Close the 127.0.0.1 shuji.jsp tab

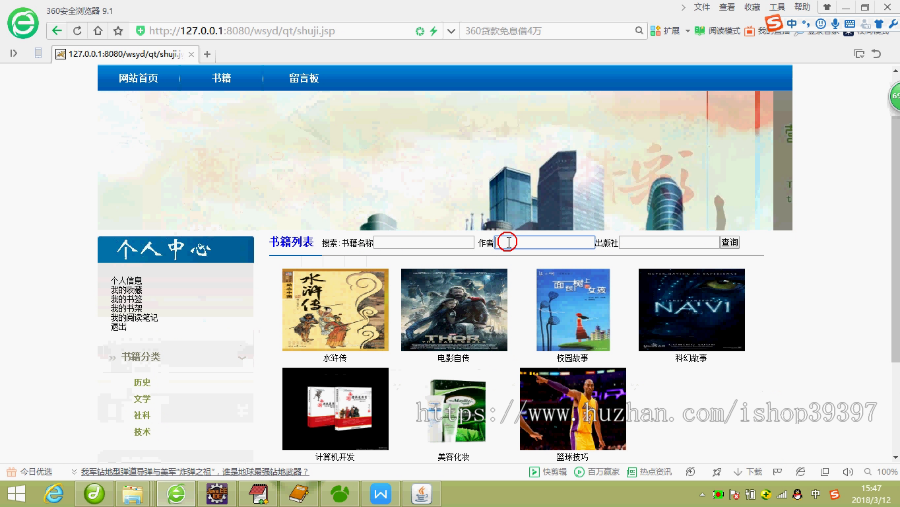pyautogui.click(x=191, y=54)
